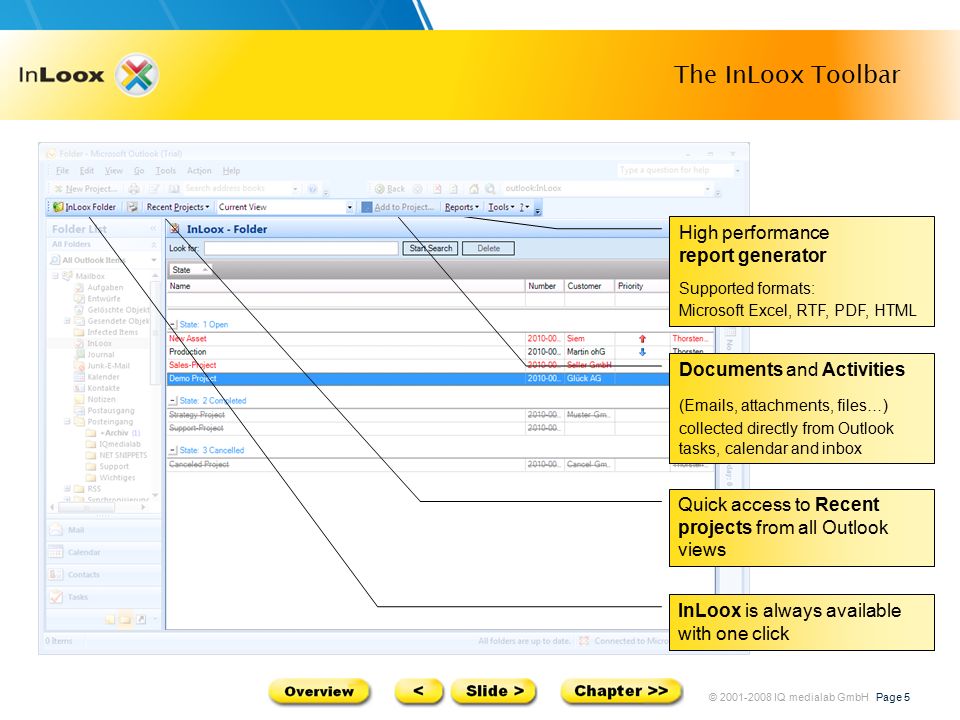This screenshot has height=720, width=960.
Task: Open the View menu
Action: coord(113,171)
